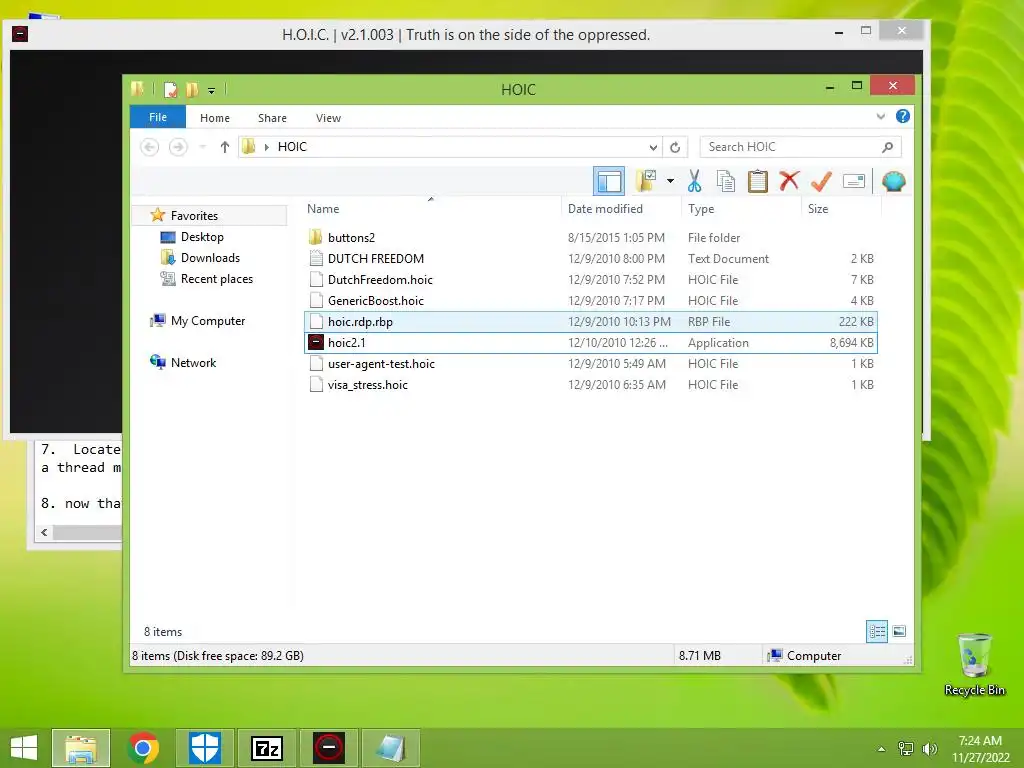Image resolution: width=1024 pixels, height=768 pixels.
Task: Click the envelope toolbar icon
Action: 854,181
